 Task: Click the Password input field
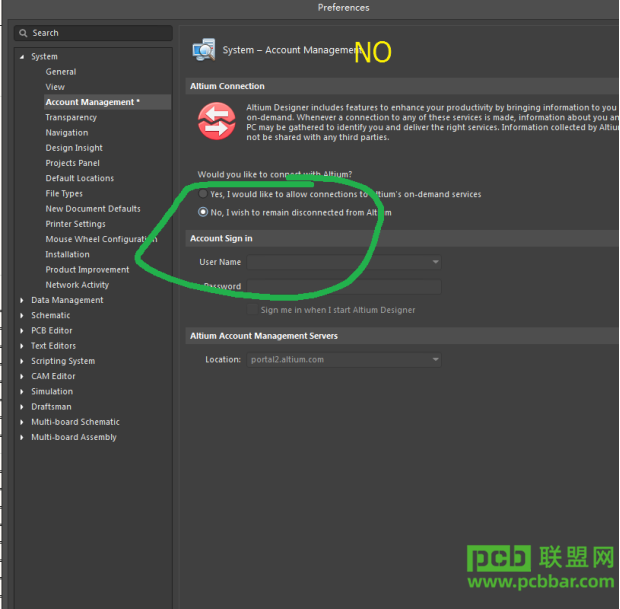pos(344,287)
